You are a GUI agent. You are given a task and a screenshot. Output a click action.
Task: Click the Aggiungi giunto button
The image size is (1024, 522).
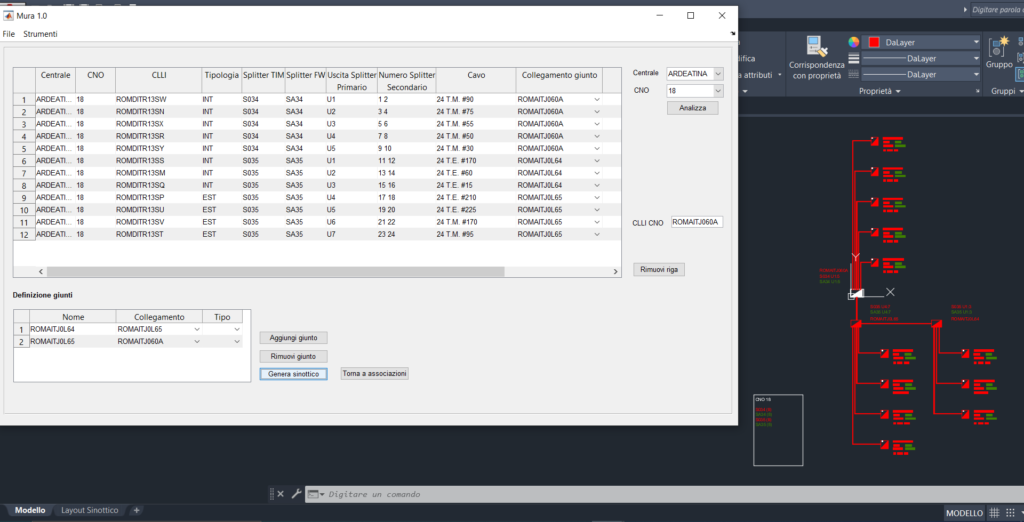click(x=293, y=338)
